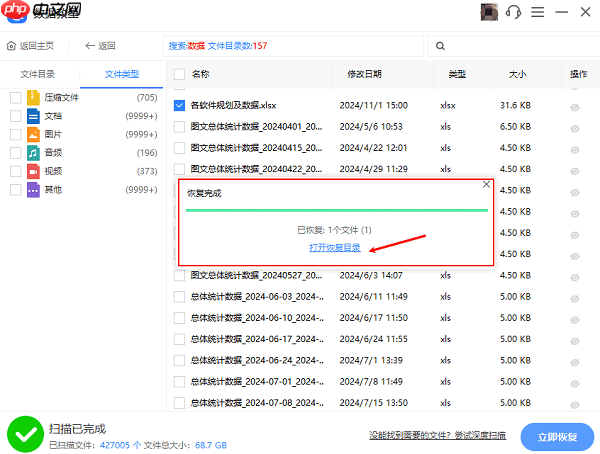Check the 图片 category checkbox

[15, 134]
